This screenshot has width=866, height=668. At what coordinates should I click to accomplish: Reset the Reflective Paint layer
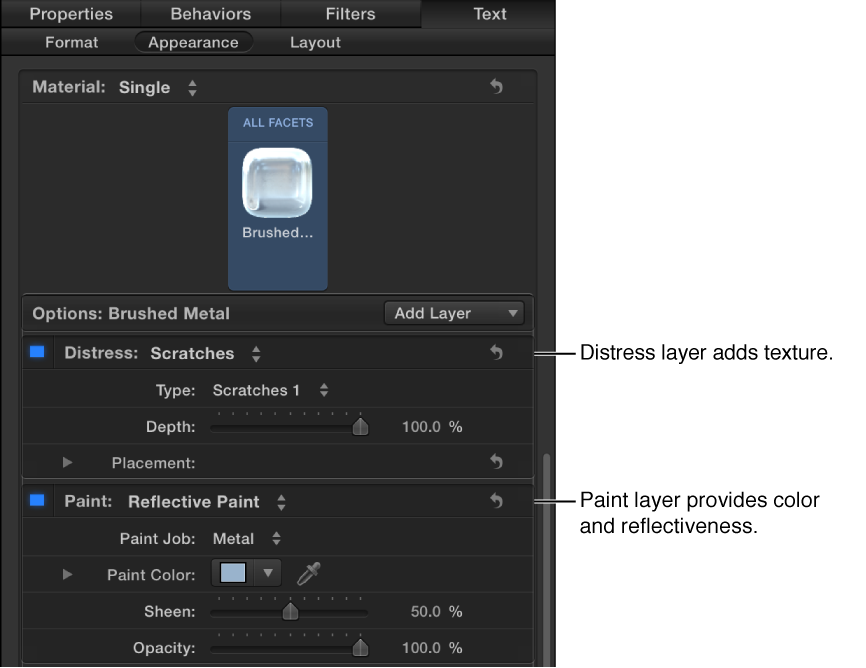coord(497,501)
